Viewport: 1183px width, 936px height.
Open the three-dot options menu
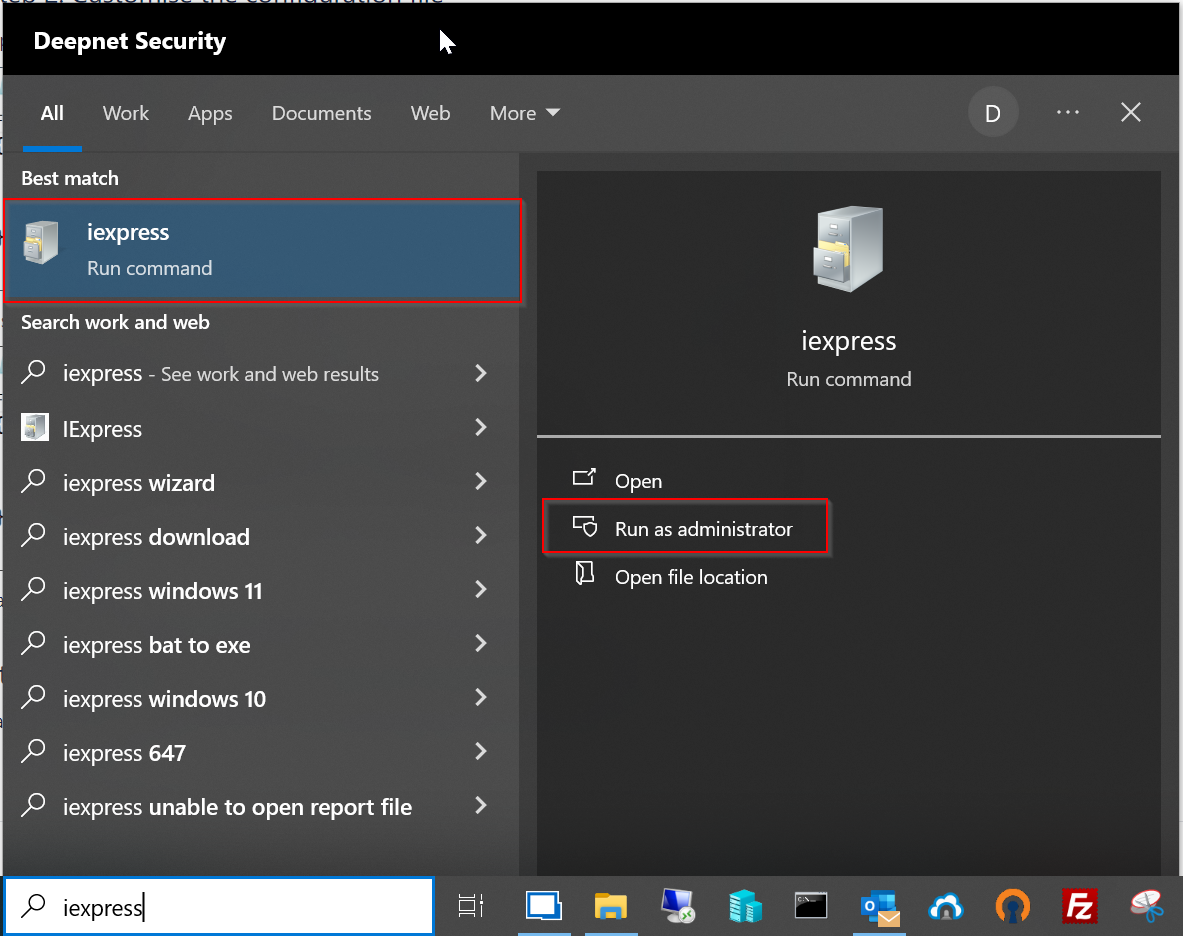coord(1067,113)
